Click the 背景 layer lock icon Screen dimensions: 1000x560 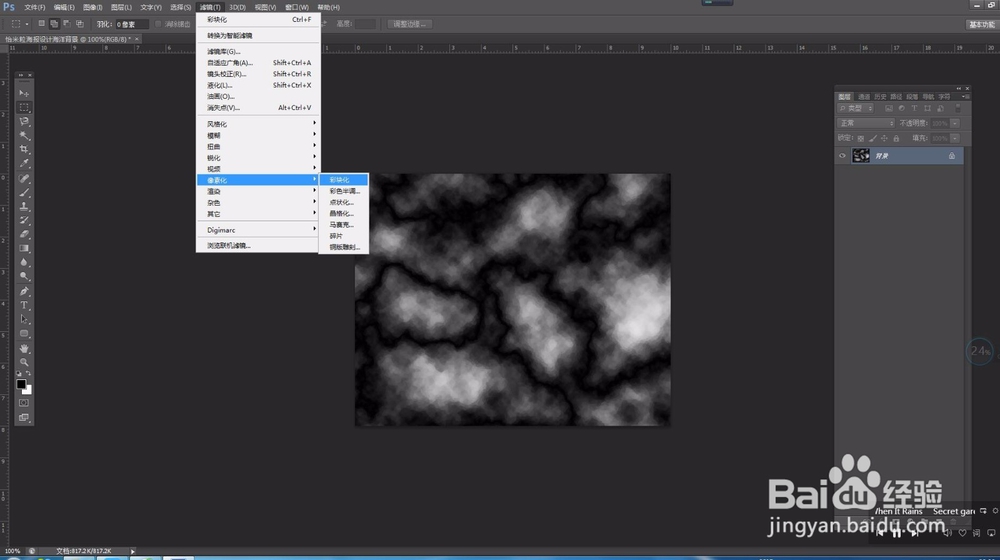(952, 156)
